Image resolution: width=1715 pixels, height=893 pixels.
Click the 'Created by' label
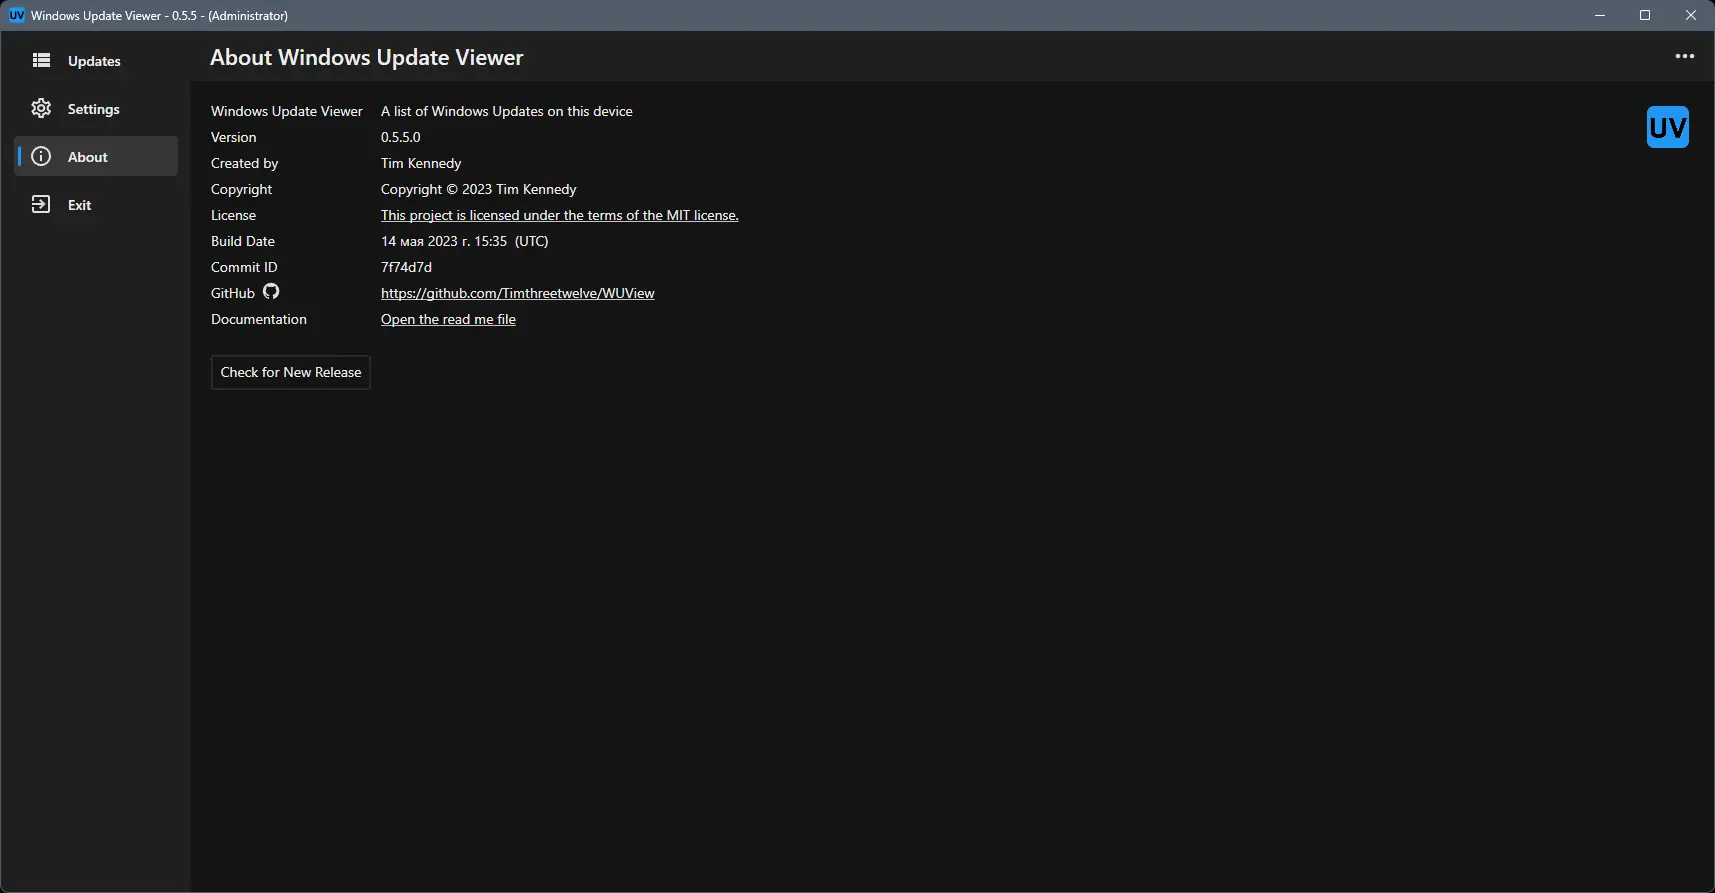pos(245,163)
